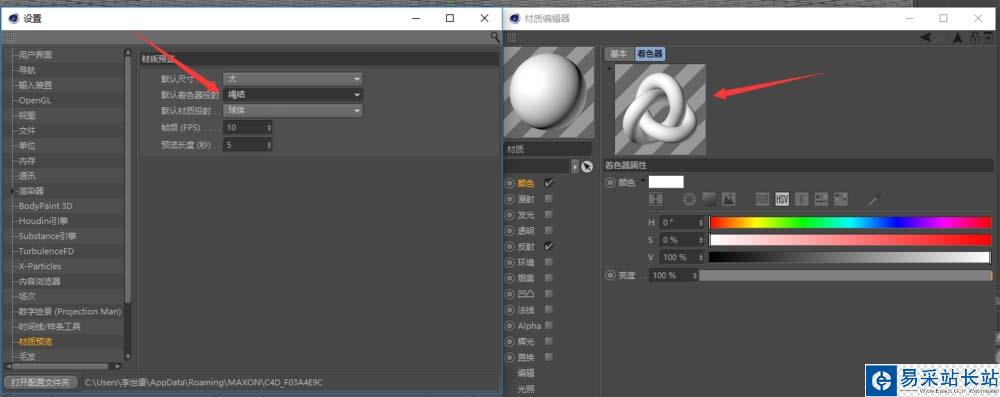
Task: Click the back arrow in the Material Editor
Action: click(926, 38)
